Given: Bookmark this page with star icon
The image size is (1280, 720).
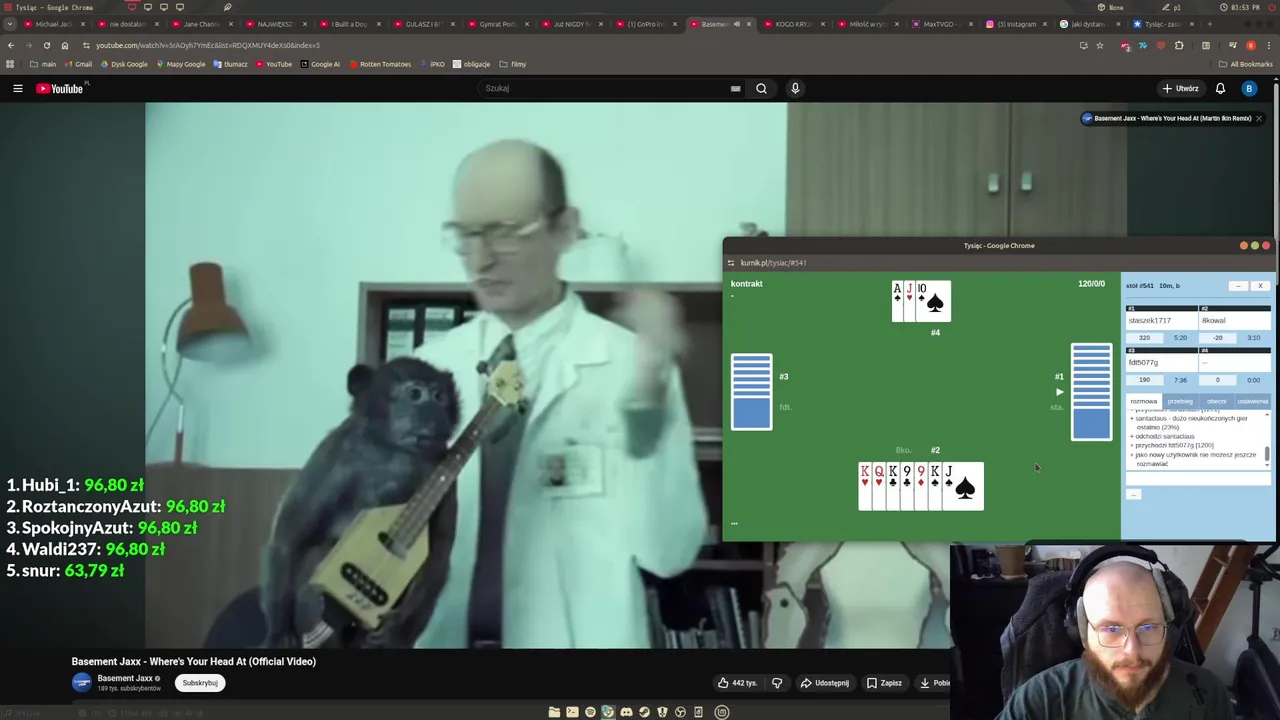Looking at the screenshot, I should 1099,45.
